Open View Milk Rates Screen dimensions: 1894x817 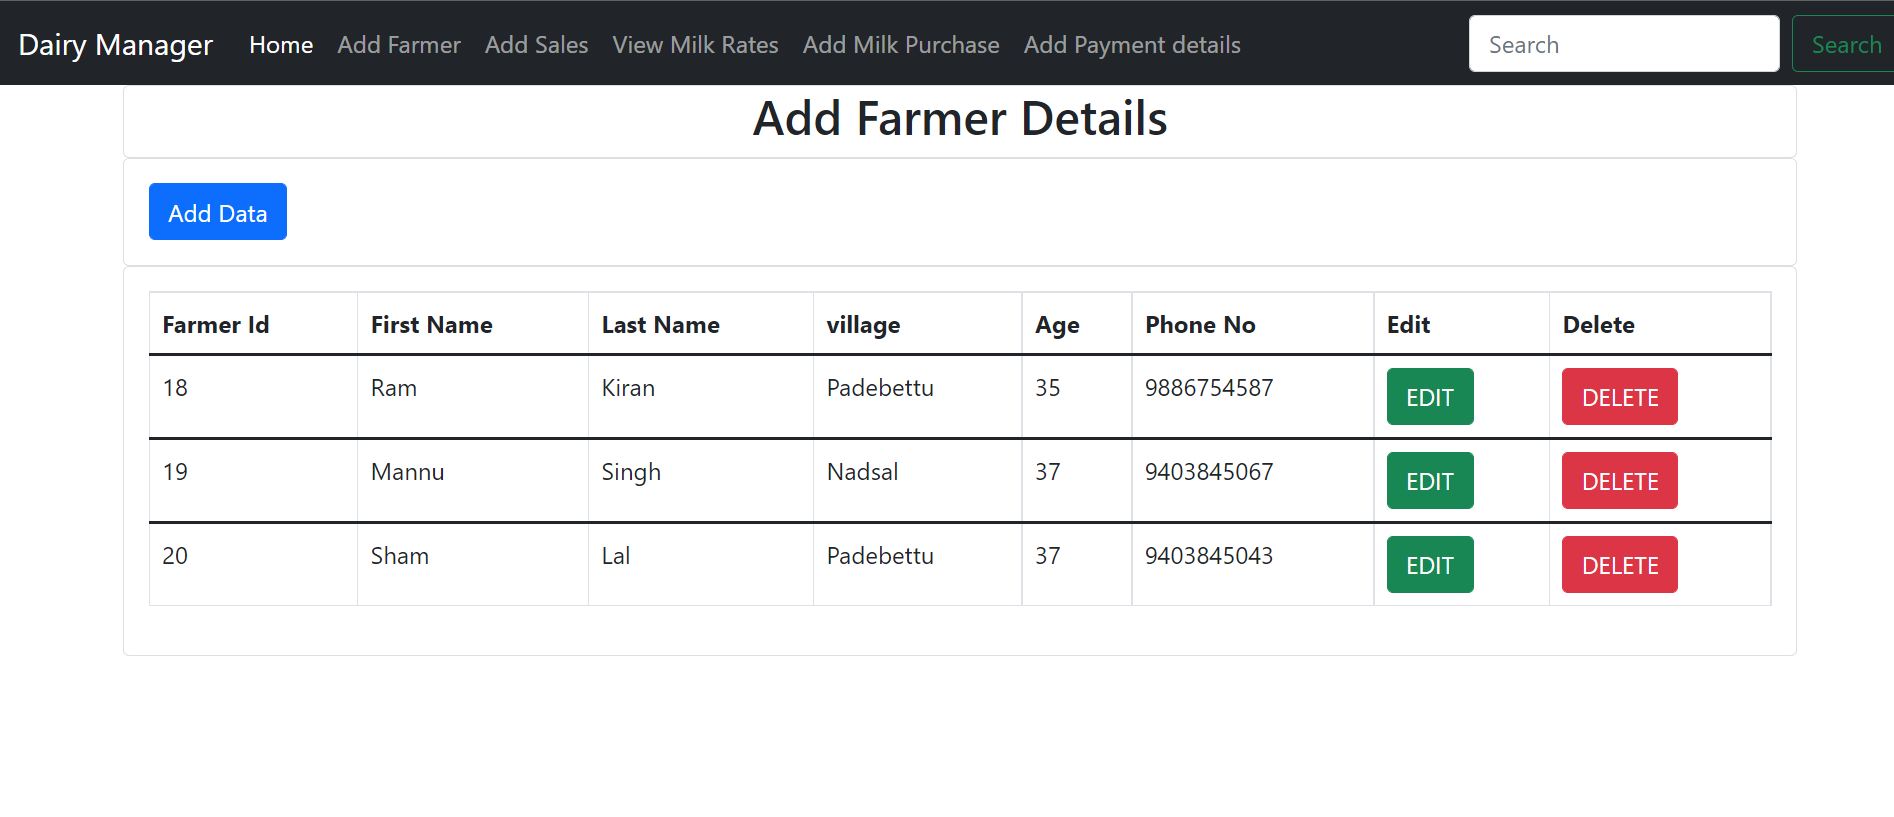click(695, 45)
